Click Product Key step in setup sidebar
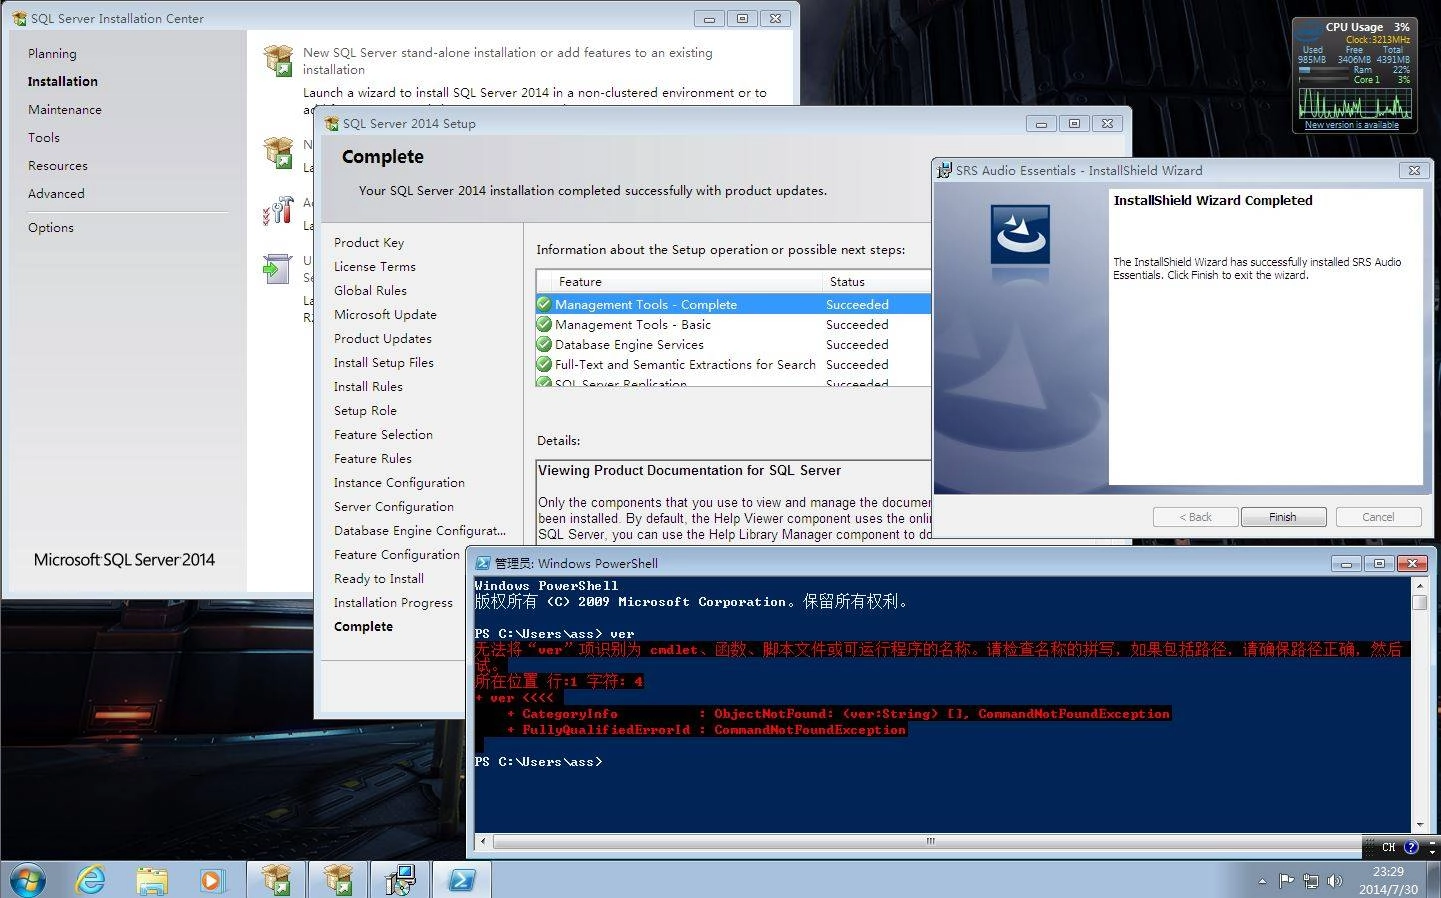This screenshot has height=898, width=1441. tap(369, 243)
